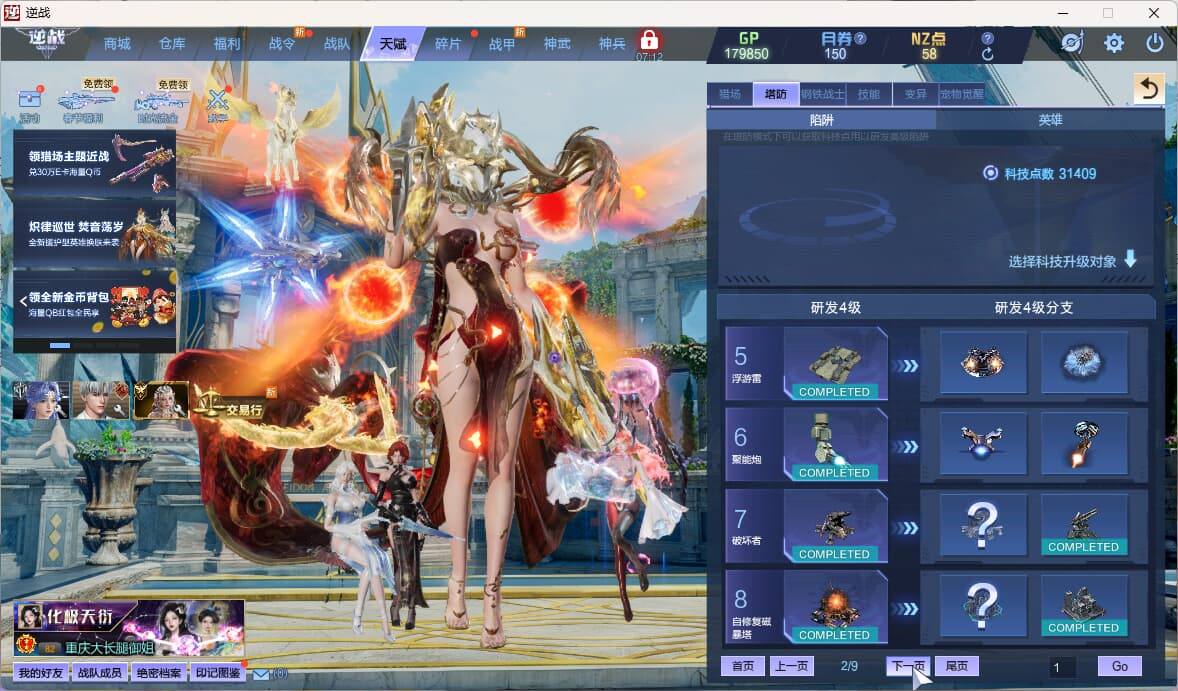Viewport: 1178px width, 691px height.
Task: Open the 战令 battle pass menu
Action: point(282,44)
